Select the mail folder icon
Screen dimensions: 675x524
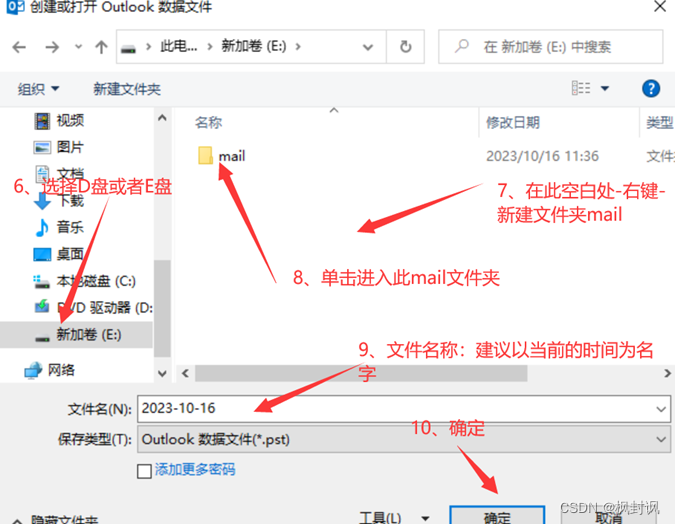tap(205, 155)
